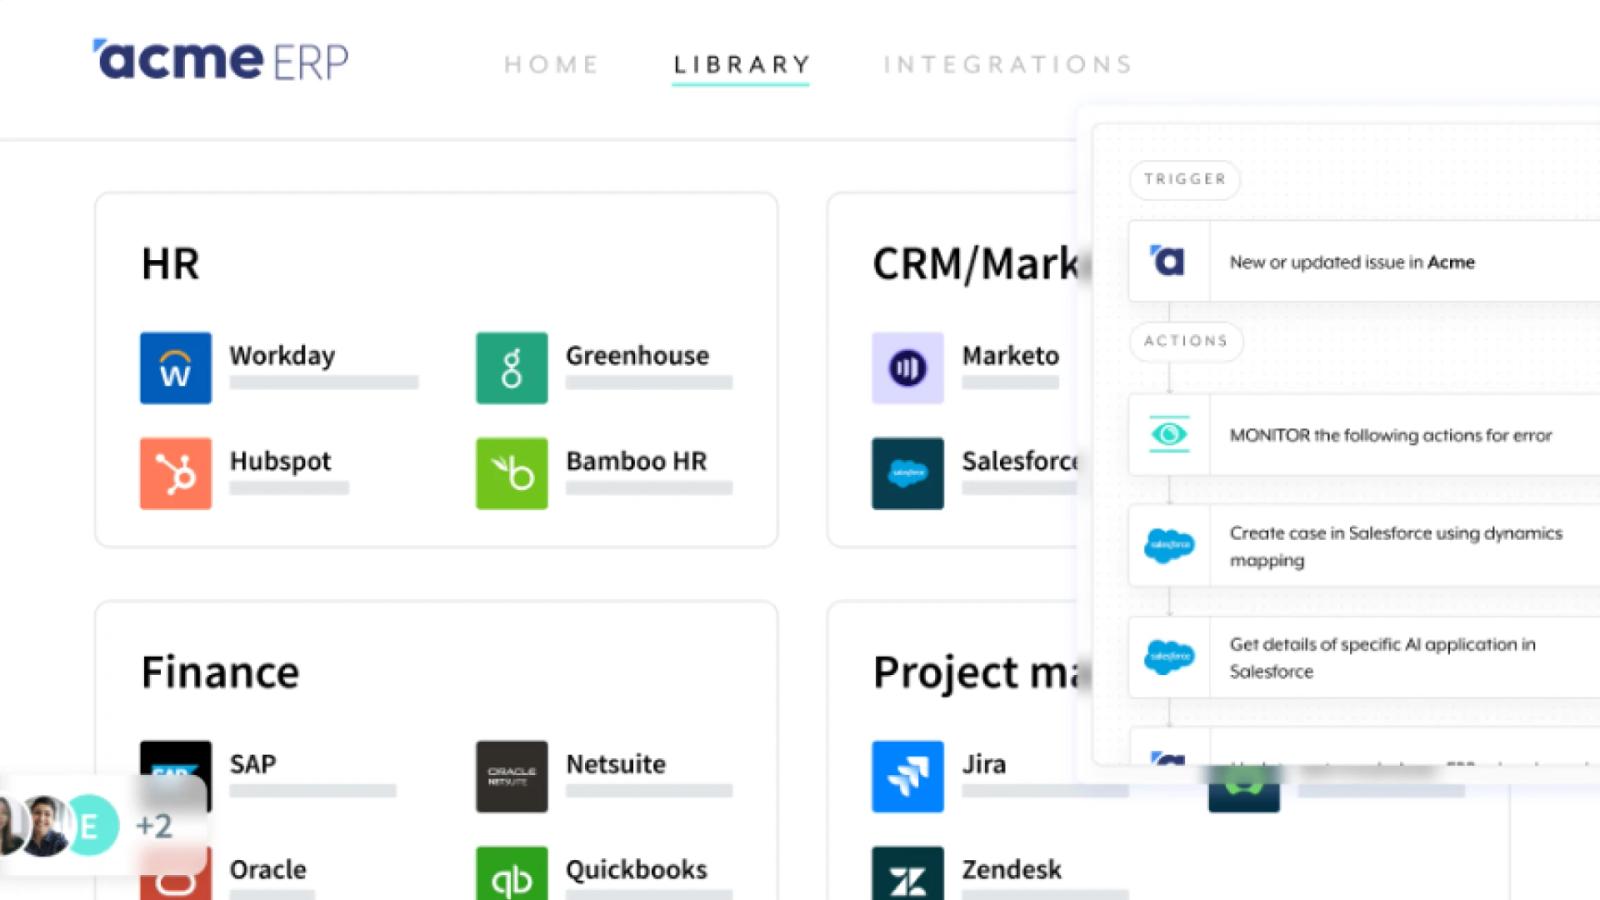Switch to the LIBRARY tab
The width and height of the screenshot is (1600, 900).
point(741,65)
